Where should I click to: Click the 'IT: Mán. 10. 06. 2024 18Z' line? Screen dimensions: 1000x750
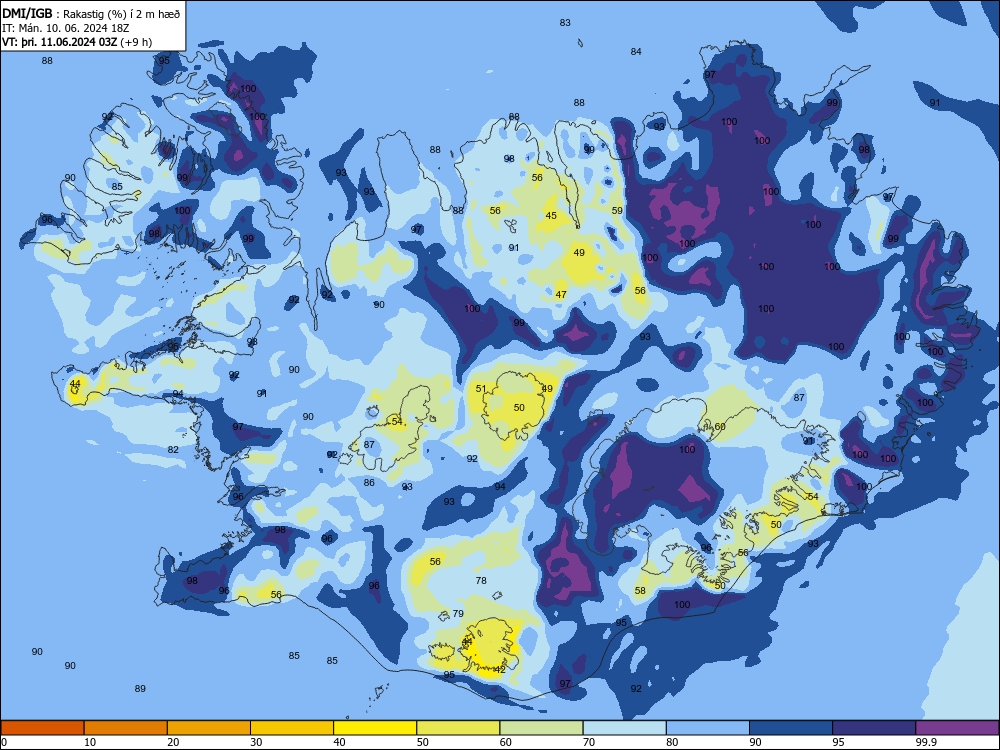tap(66, 28)
